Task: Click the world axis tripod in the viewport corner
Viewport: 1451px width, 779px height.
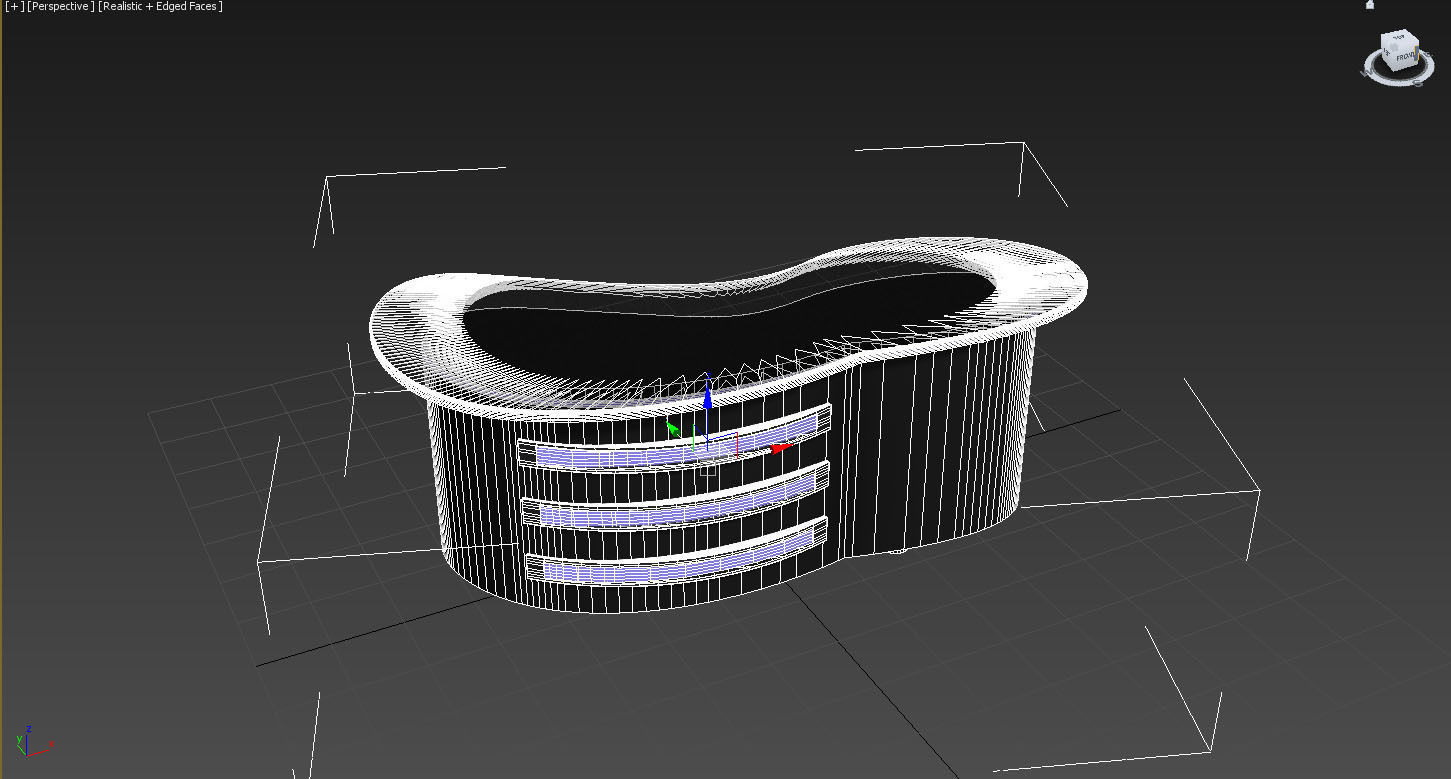Action: click(x=33, y=740)
